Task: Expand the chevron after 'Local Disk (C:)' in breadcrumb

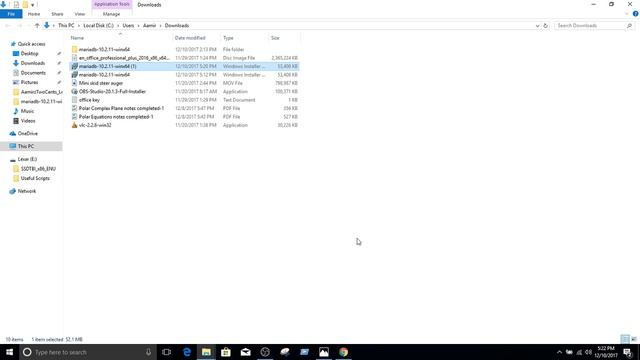Action: click(118, 25)
